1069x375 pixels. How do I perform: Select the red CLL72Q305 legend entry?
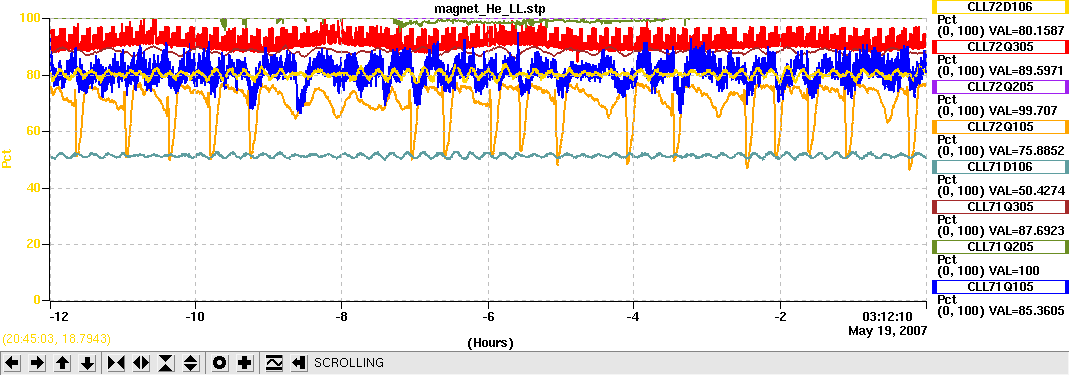999,46
